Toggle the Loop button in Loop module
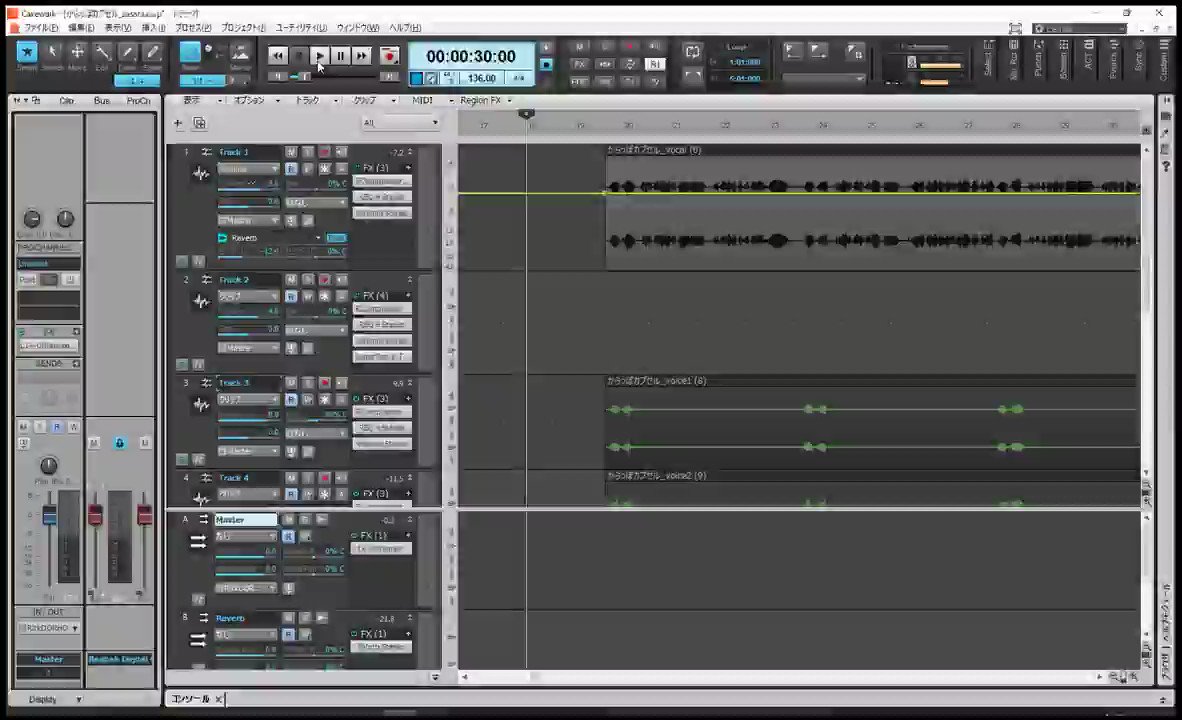1182x720 pixels. pos(692,52)
